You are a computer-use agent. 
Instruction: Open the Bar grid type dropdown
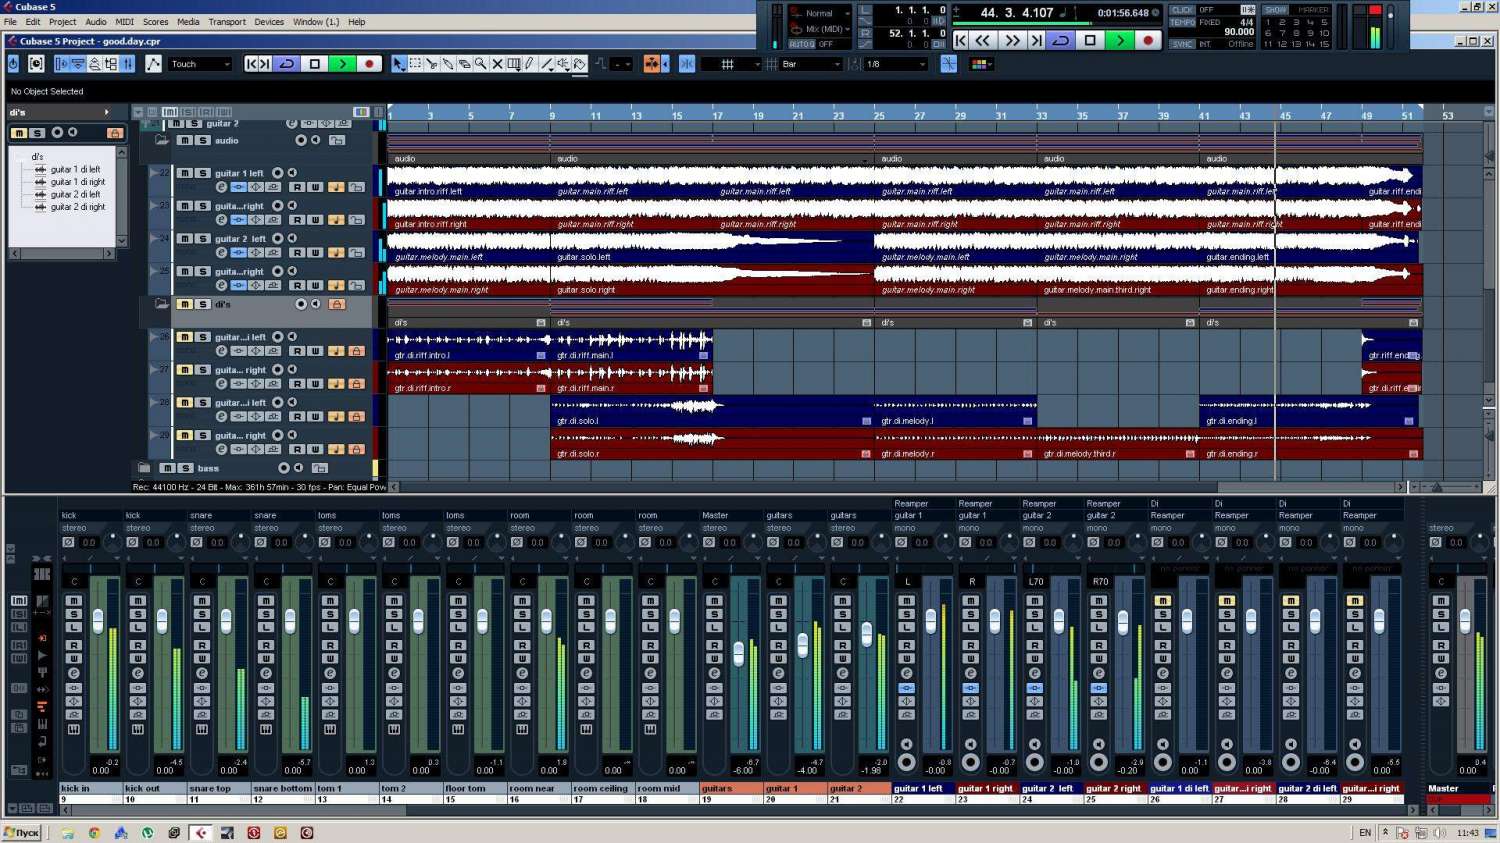tap(811, 64)
